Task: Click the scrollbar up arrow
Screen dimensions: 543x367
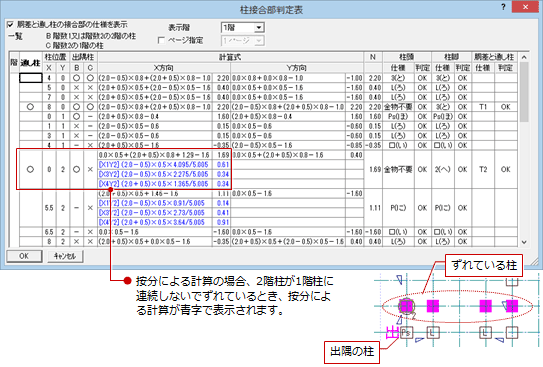Action: pyautogui.click(x=524, y=57)
